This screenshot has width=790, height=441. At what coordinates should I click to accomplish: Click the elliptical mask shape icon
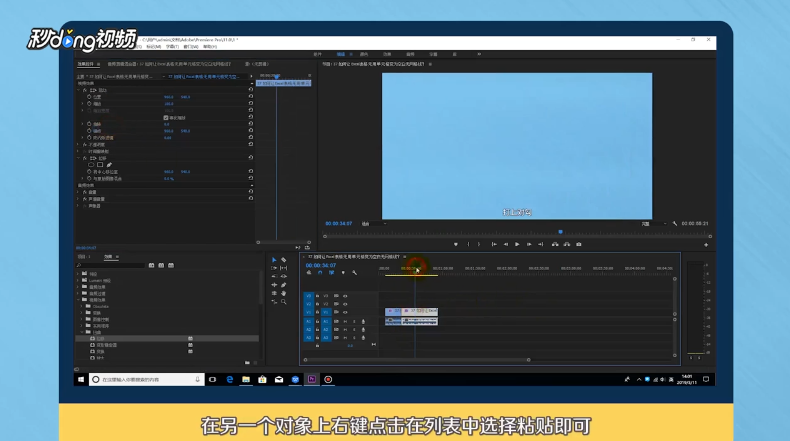point(91,165)
